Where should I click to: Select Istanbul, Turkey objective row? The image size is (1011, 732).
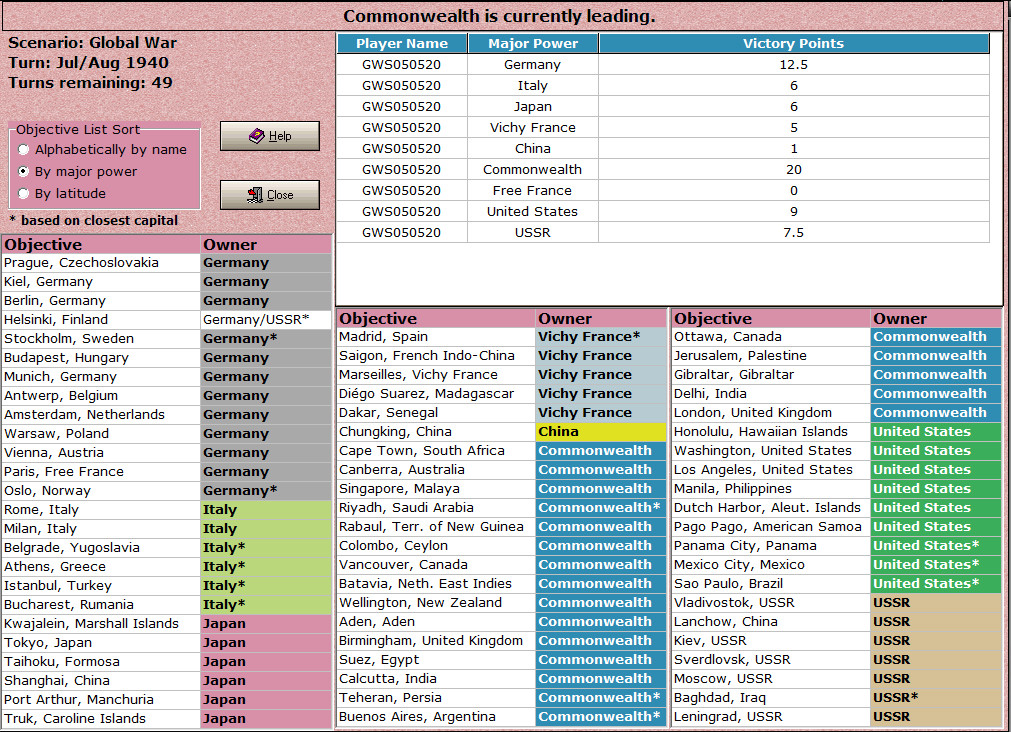coord(167,586)
